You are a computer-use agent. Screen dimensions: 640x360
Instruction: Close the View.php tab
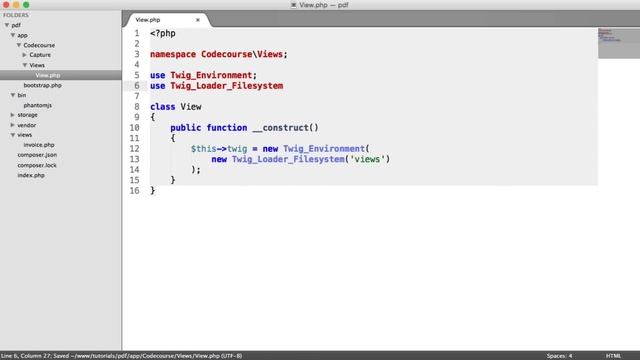click(198, 20)
